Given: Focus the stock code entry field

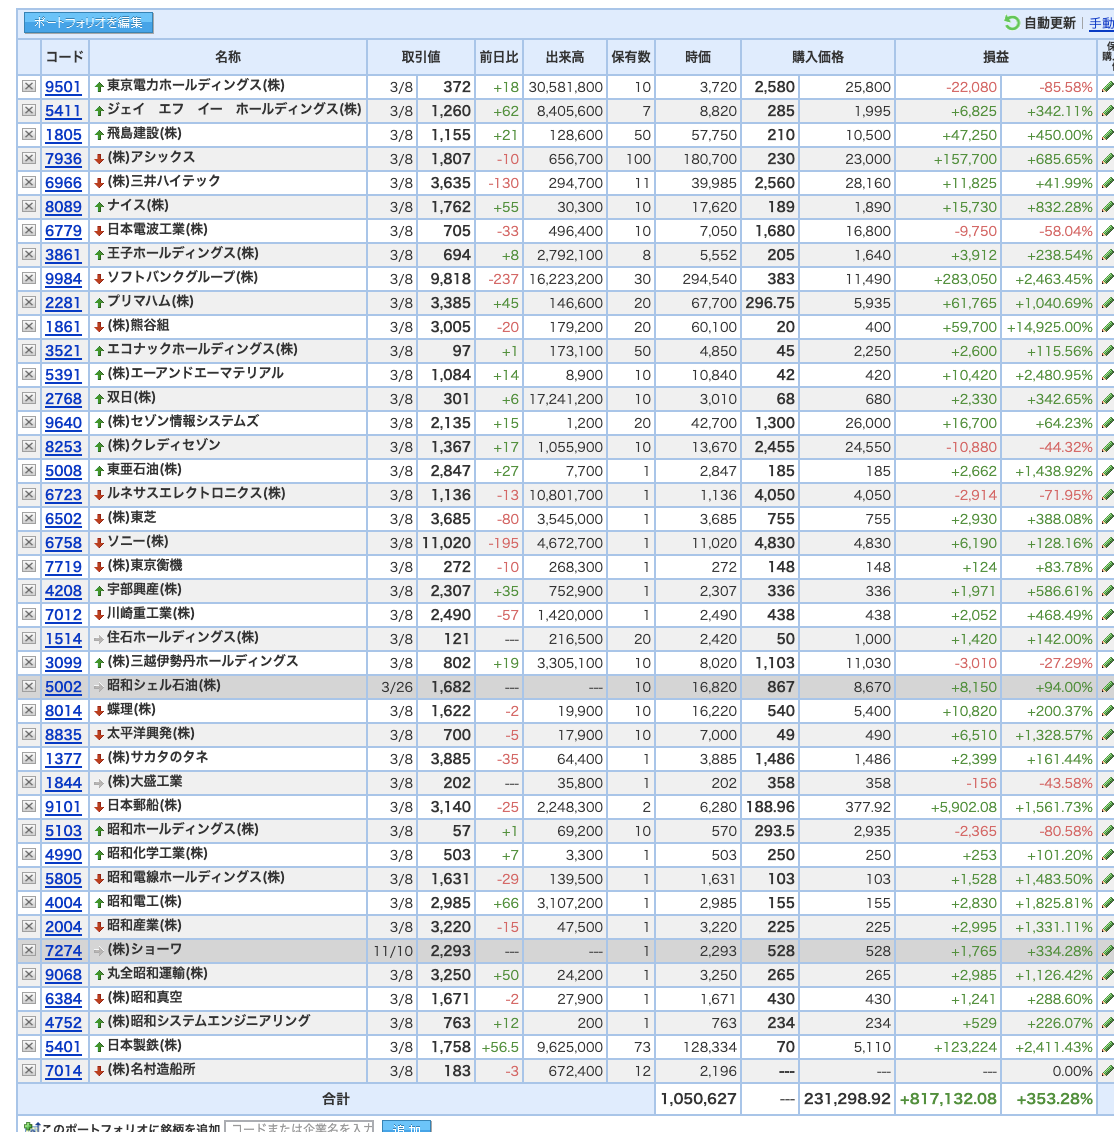Looking at the screenshot, I should [x=299, y=1127].
